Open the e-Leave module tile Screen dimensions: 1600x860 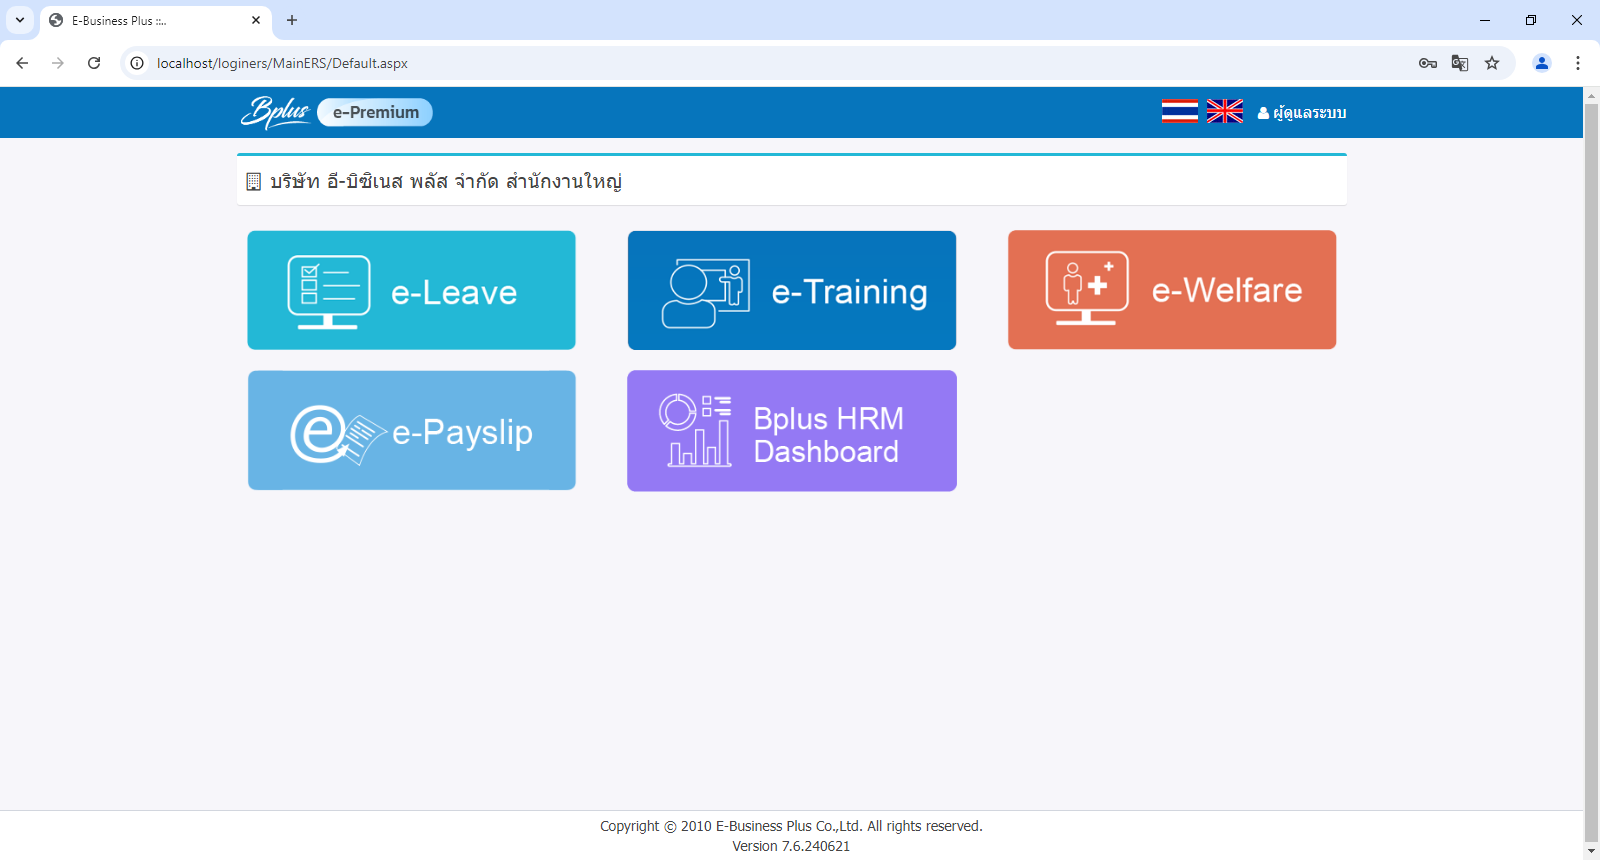click(x=411, y=290)
